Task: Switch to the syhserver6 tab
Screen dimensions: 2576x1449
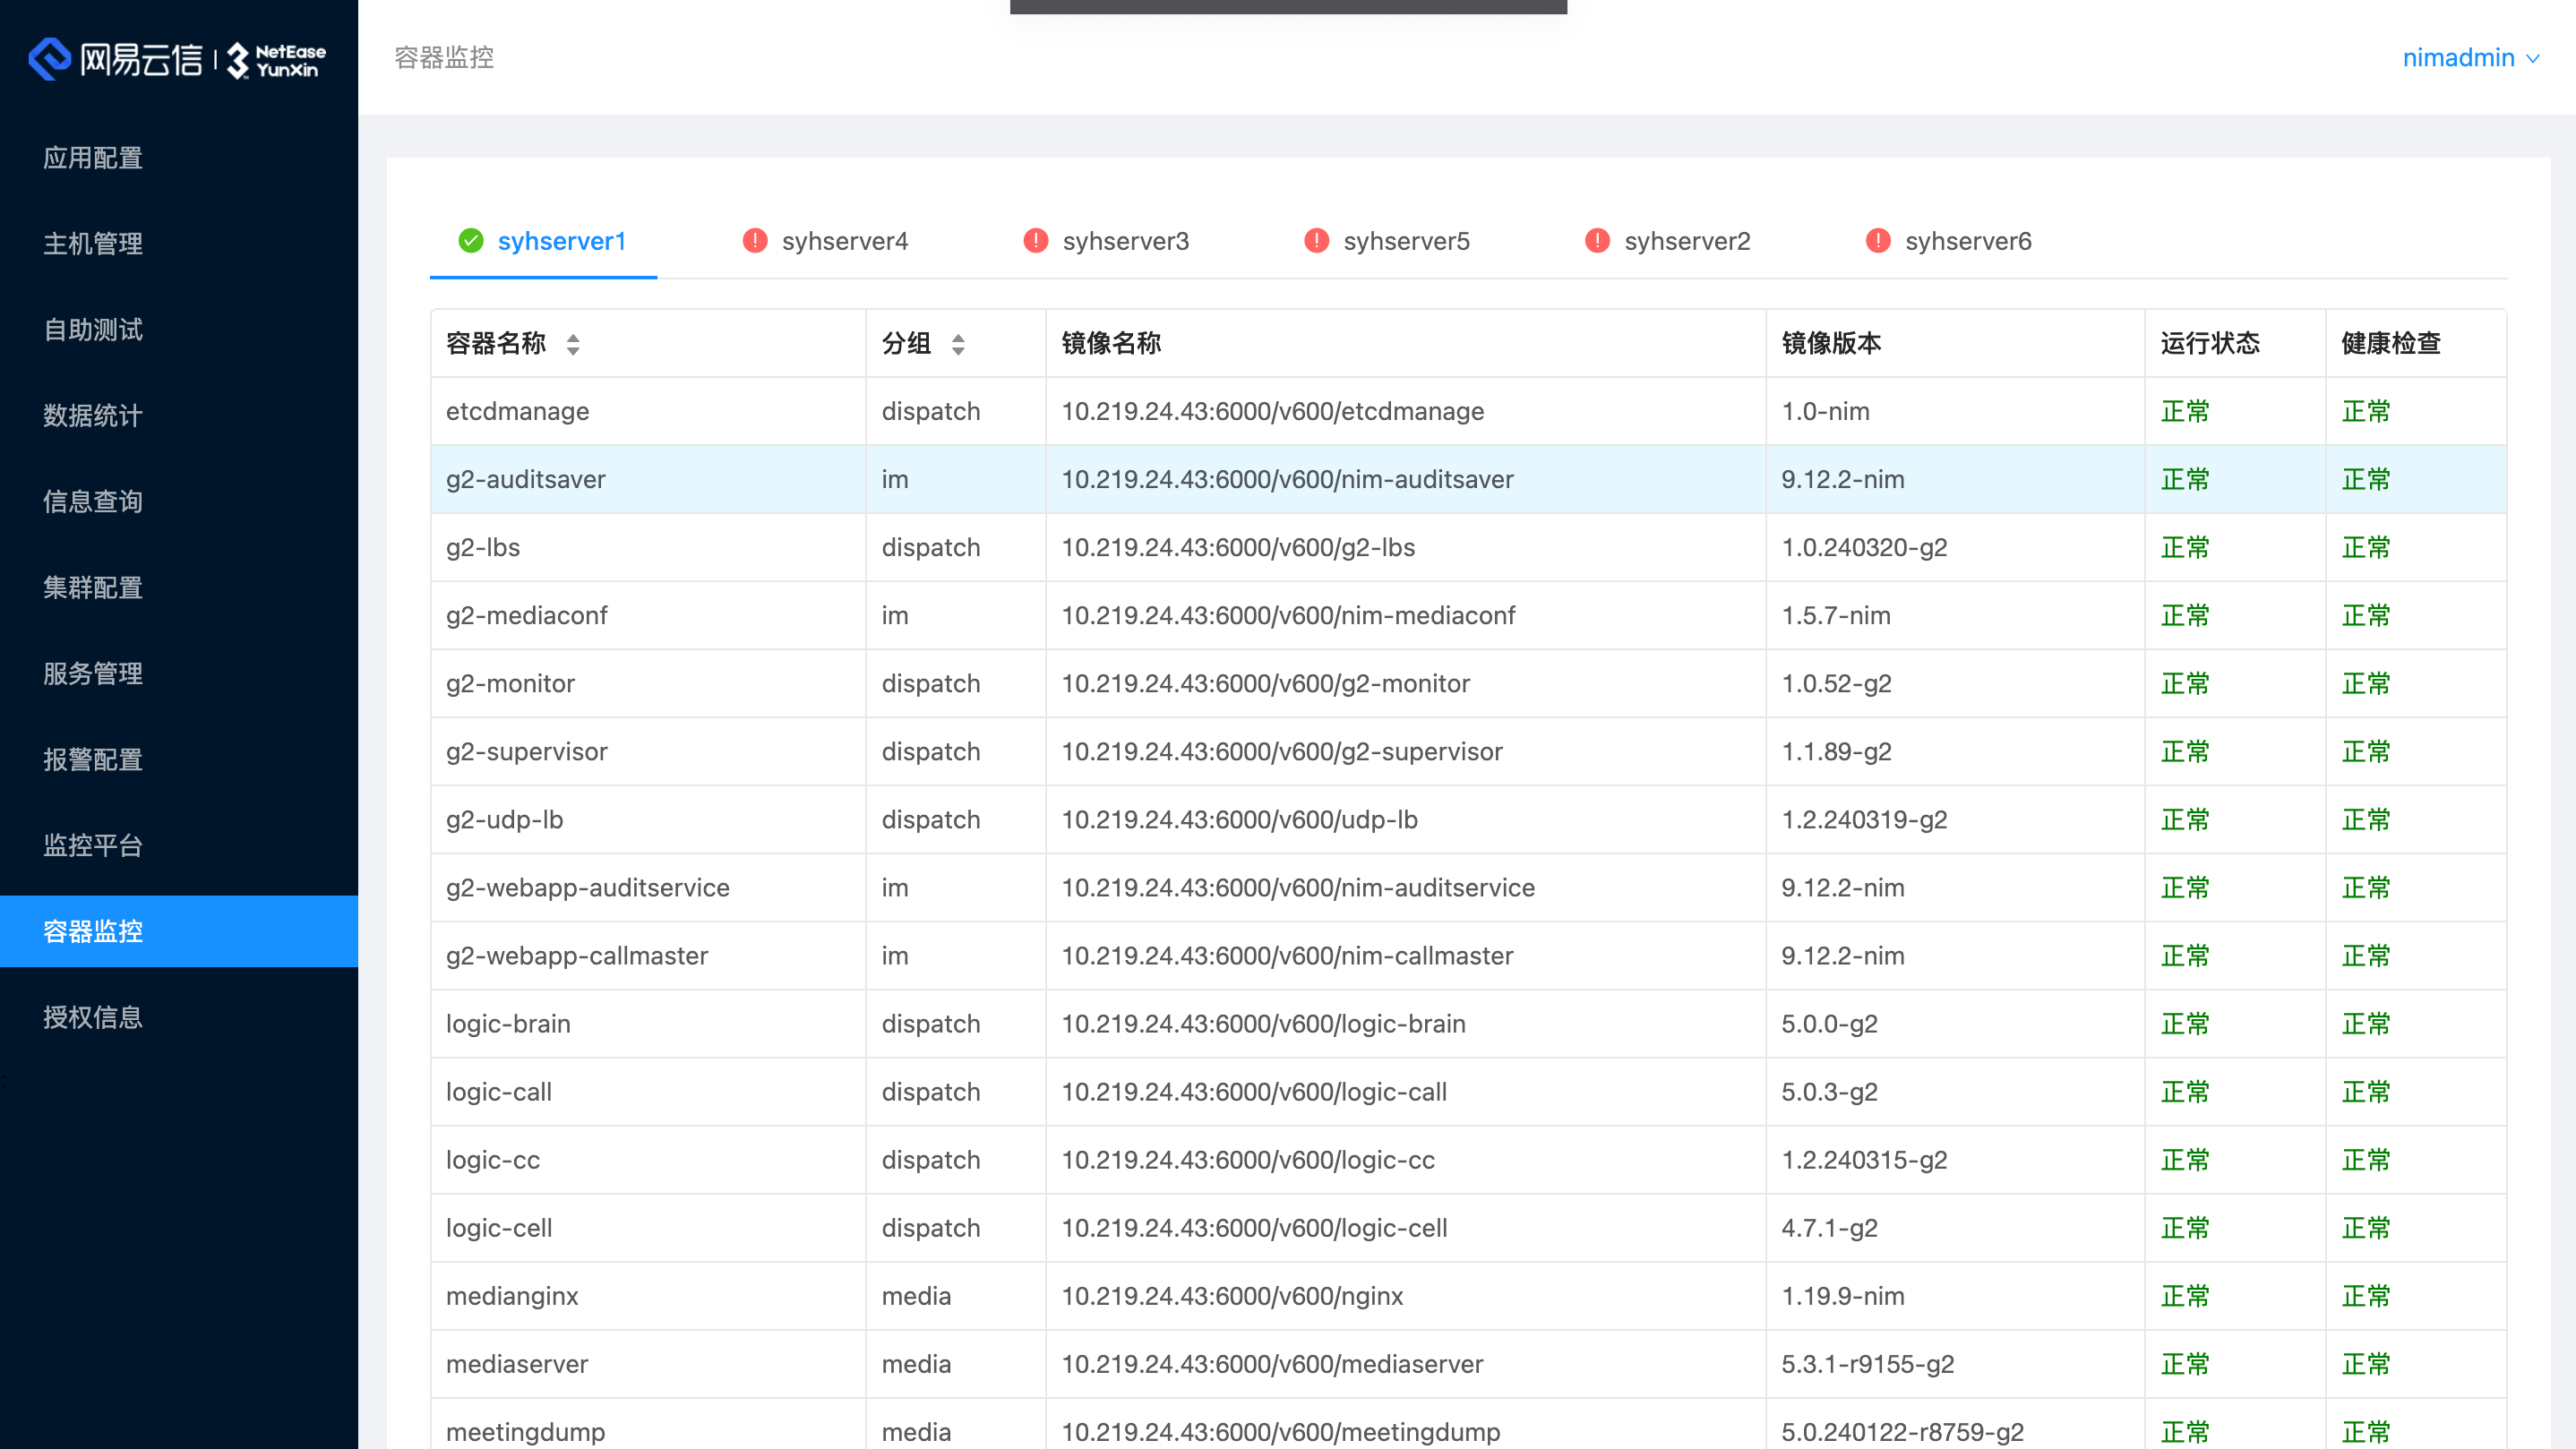Action: coord(1968,240)
